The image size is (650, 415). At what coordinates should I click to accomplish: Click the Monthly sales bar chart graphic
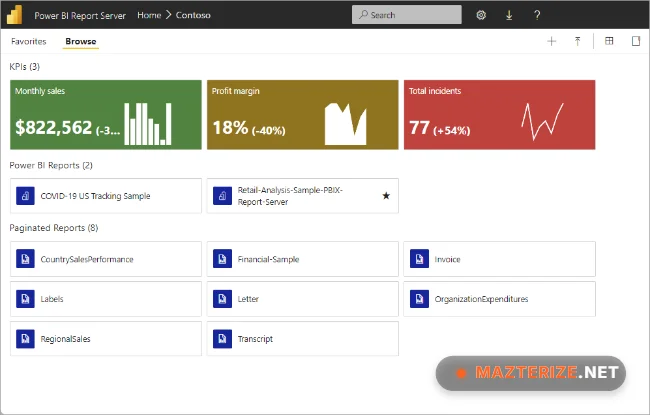148,124
